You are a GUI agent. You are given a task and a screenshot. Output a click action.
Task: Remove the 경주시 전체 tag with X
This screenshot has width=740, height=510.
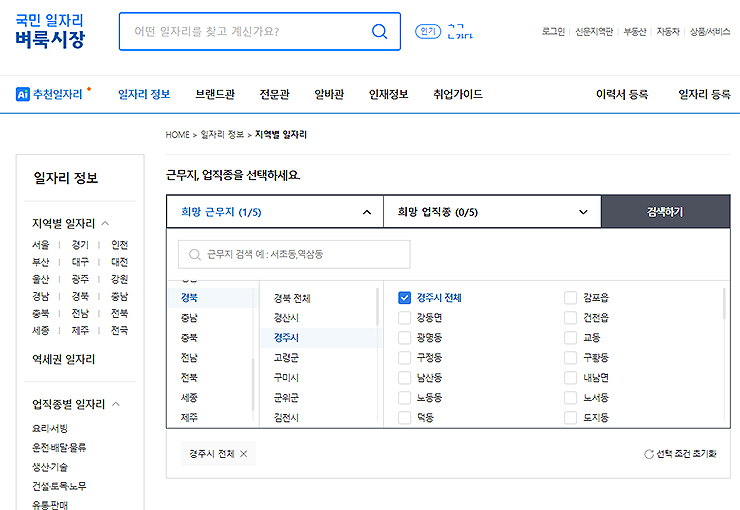click(x=244, y=454)
